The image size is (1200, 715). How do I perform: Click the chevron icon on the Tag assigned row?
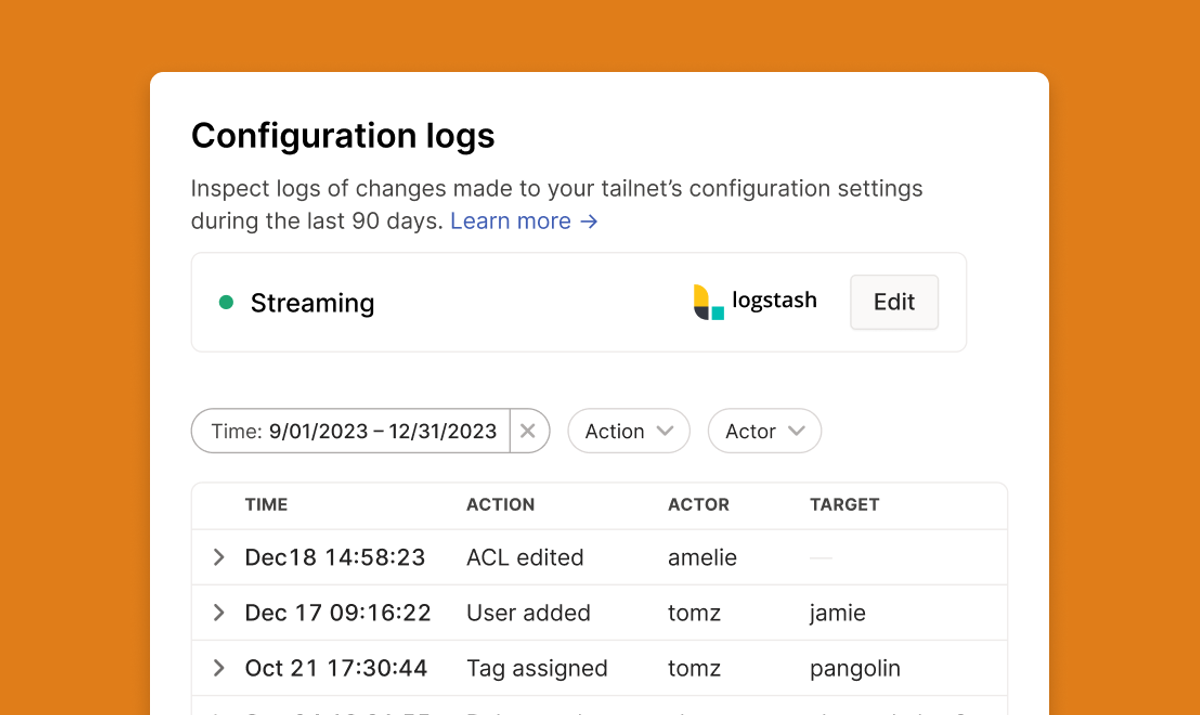[218, 668]
